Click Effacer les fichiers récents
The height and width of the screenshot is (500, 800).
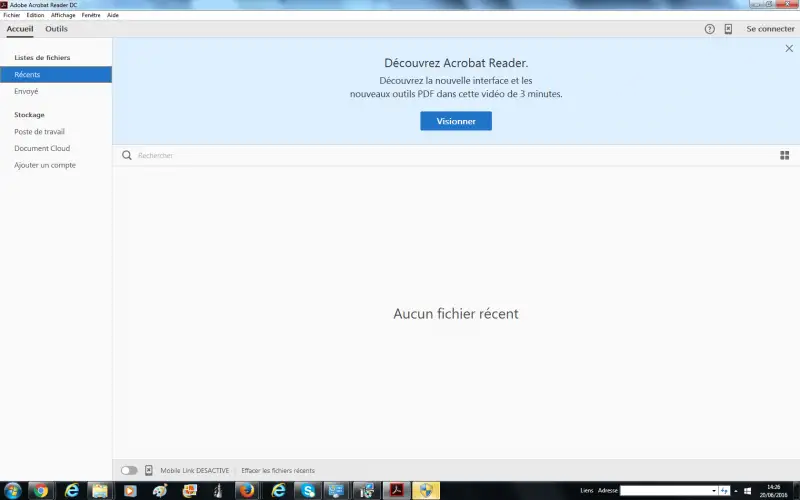point(277,470)
